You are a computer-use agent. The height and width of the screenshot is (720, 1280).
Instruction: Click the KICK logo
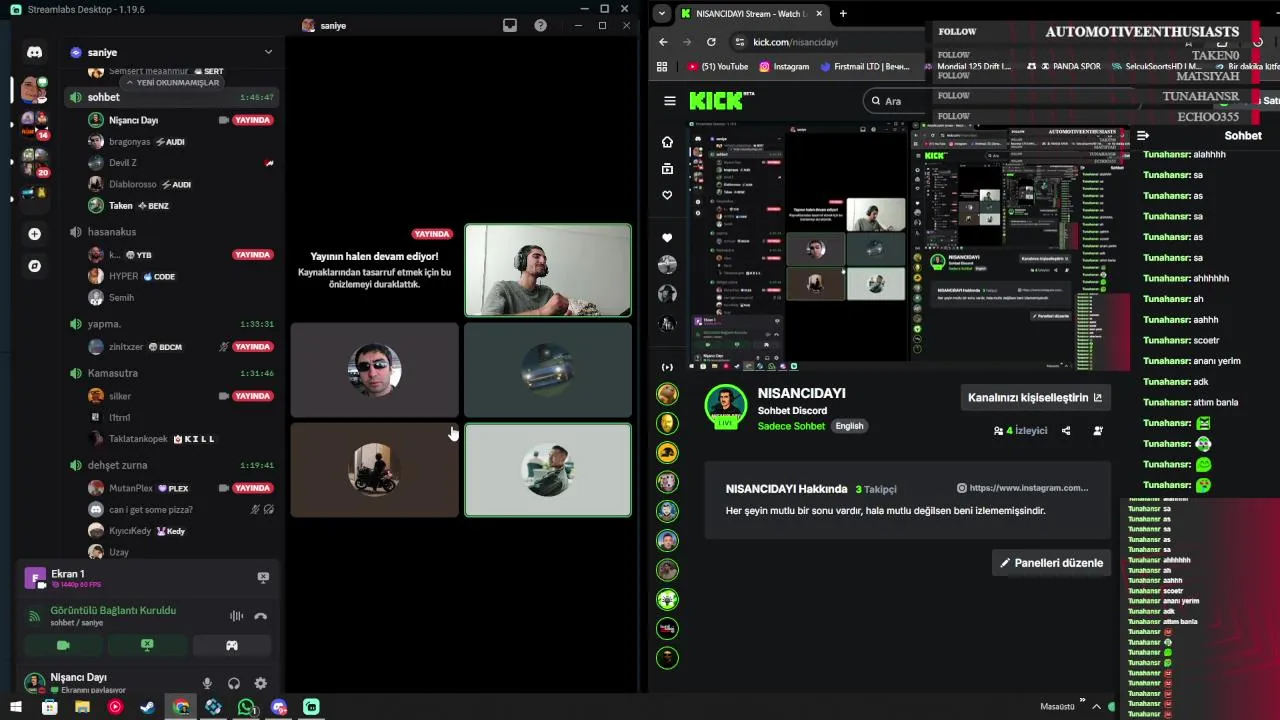point(718,101)
